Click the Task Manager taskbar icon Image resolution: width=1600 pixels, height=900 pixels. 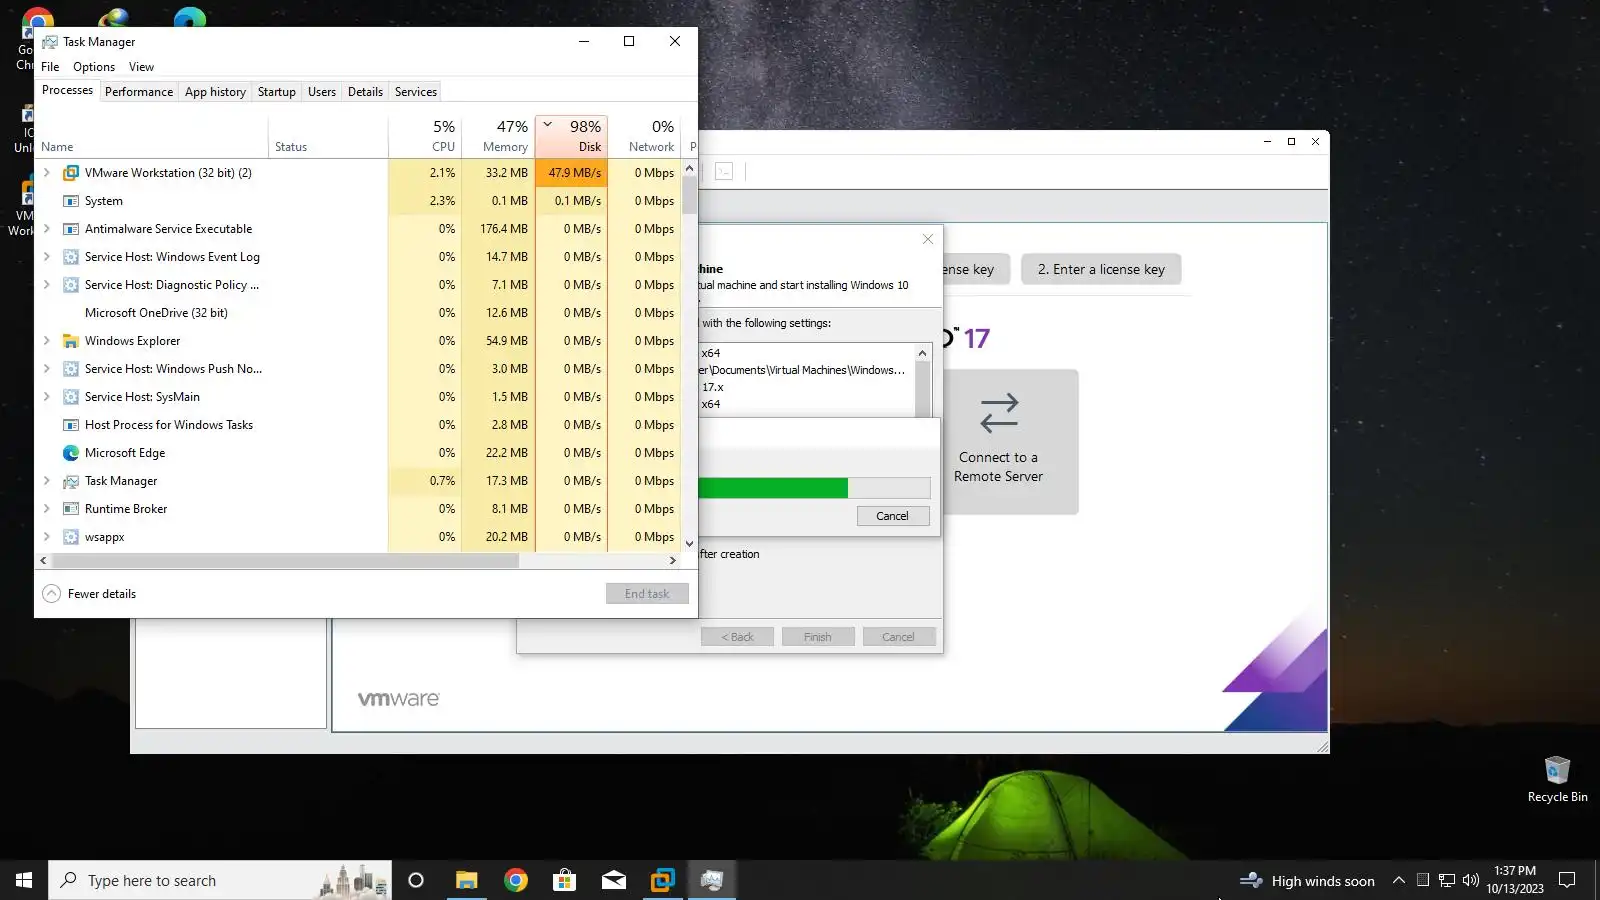click(712, 880)
